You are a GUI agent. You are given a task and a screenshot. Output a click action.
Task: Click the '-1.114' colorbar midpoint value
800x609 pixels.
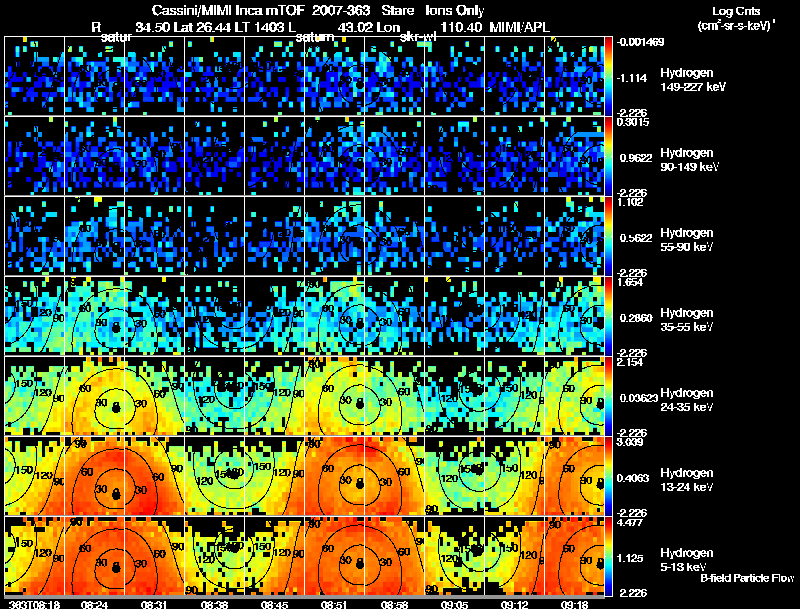(x=632, y=78)
